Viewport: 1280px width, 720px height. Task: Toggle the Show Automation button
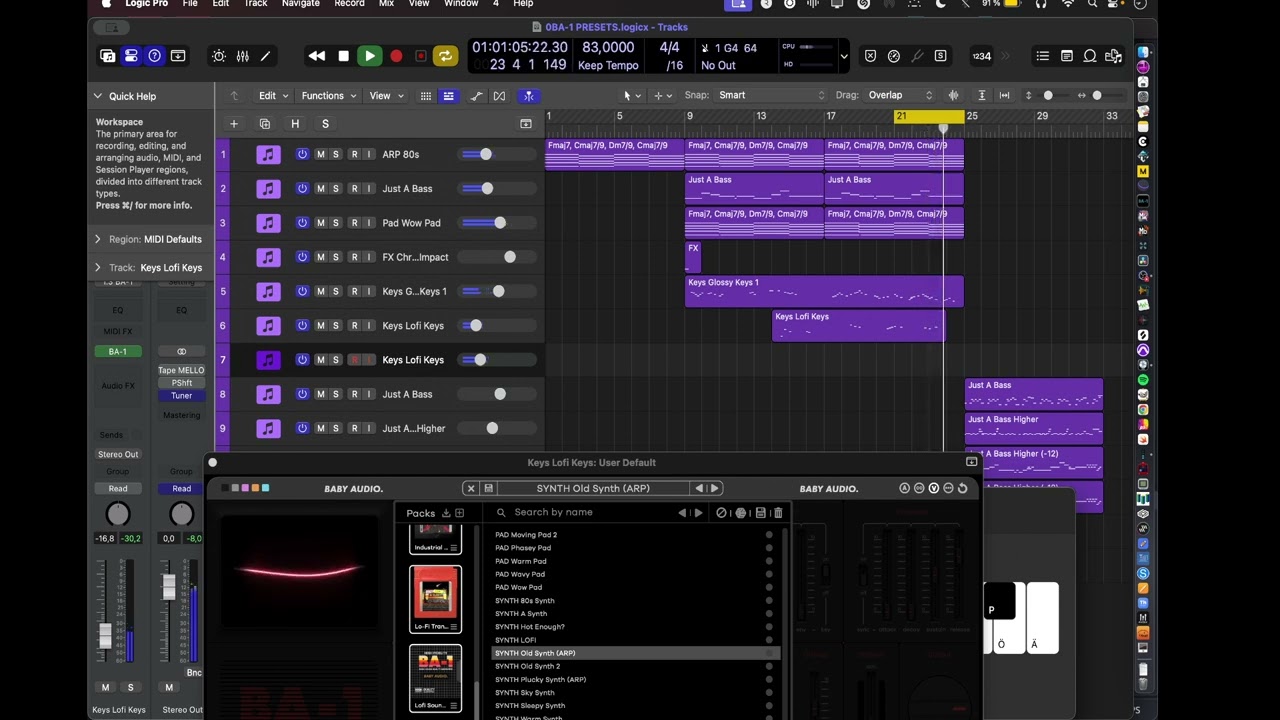(476, 96)
